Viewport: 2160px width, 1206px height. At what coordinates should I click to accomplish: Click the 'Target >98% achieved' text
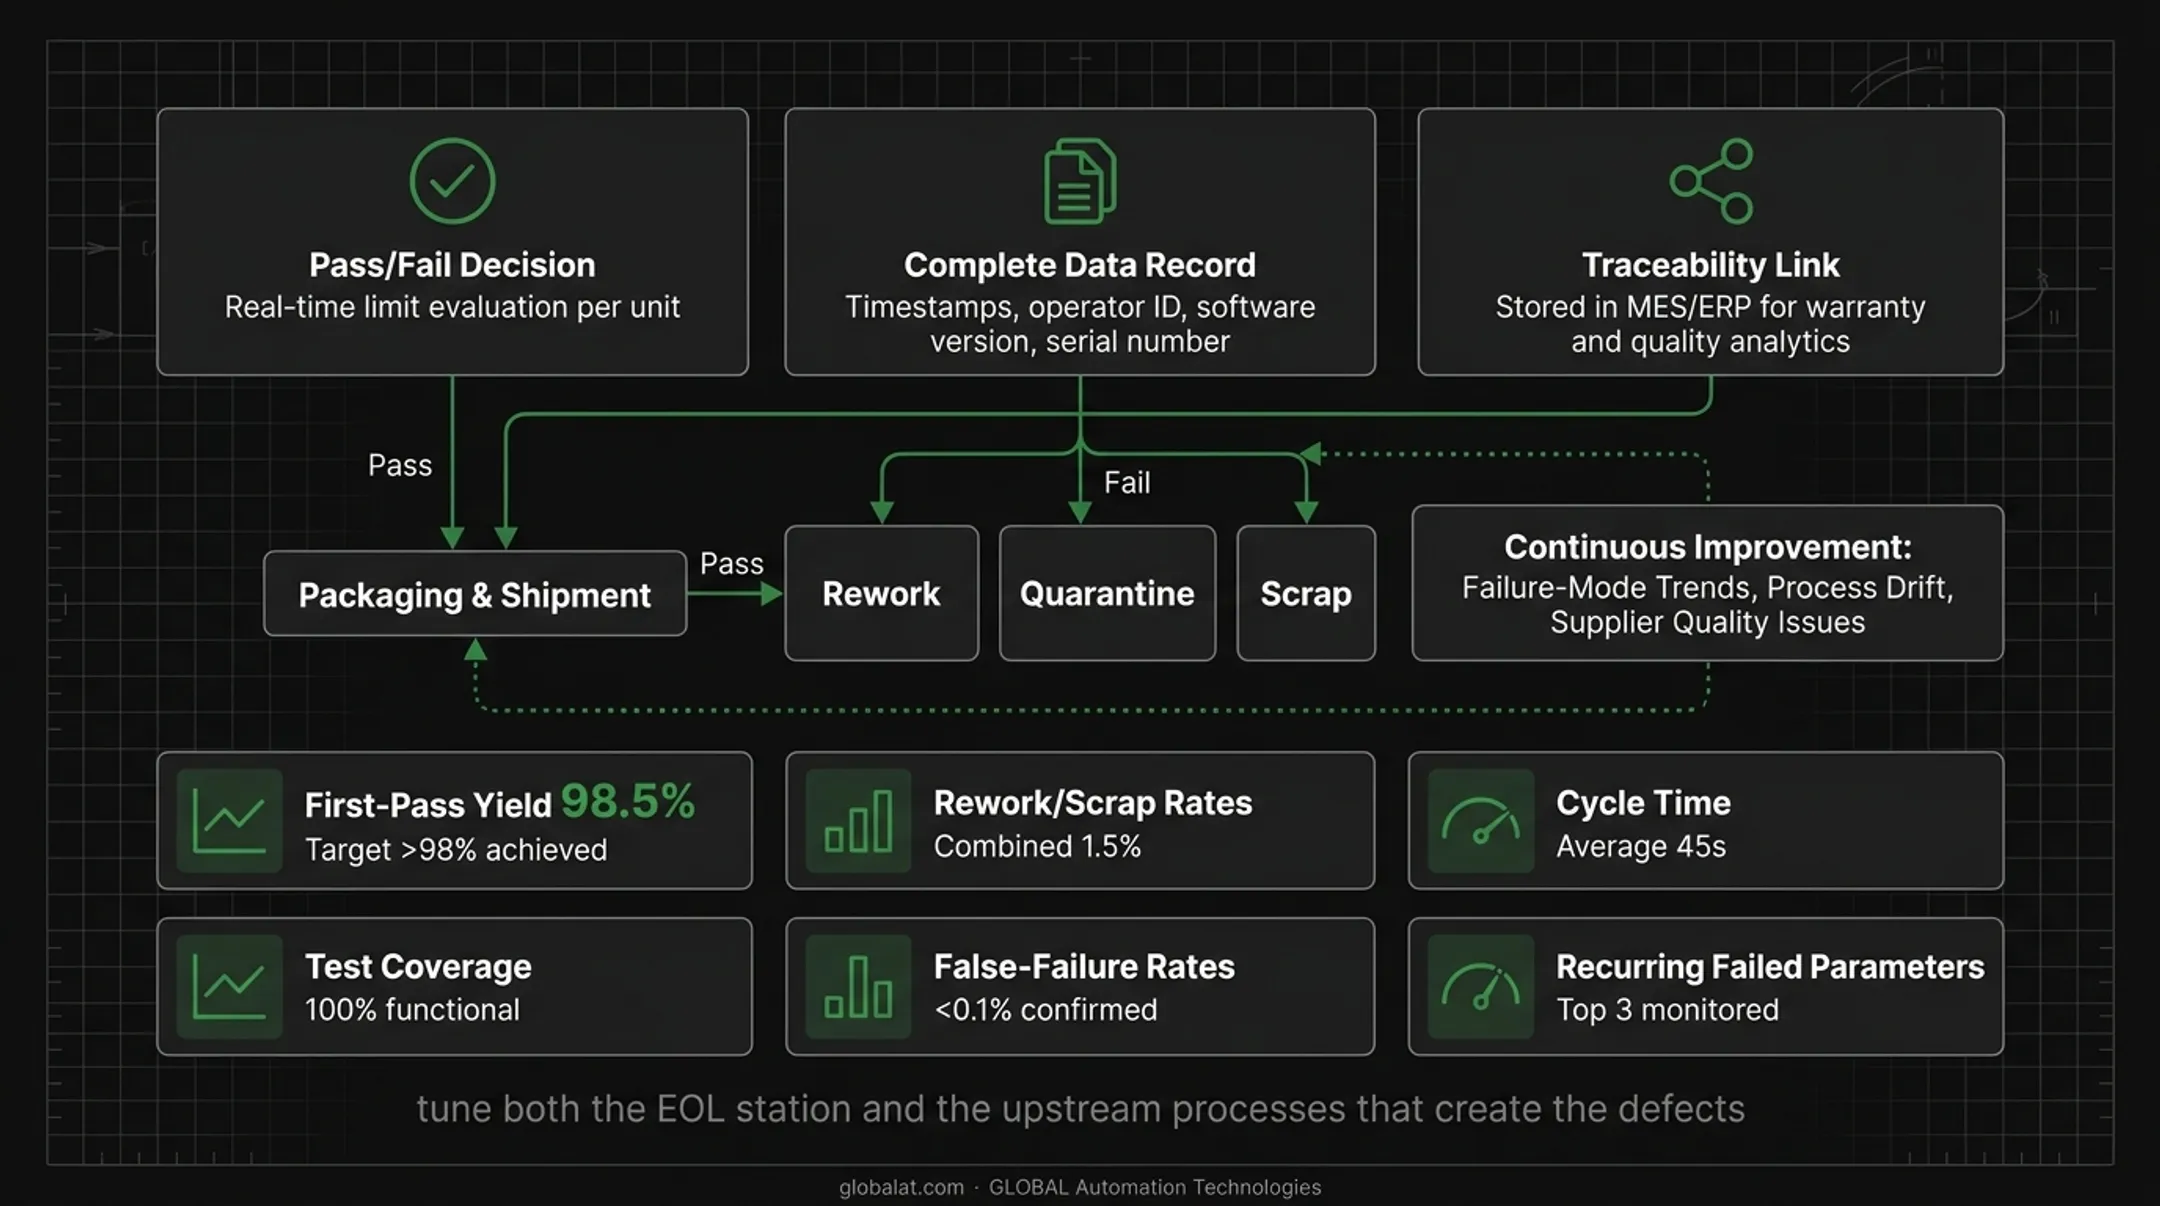[x=456, y=850]
